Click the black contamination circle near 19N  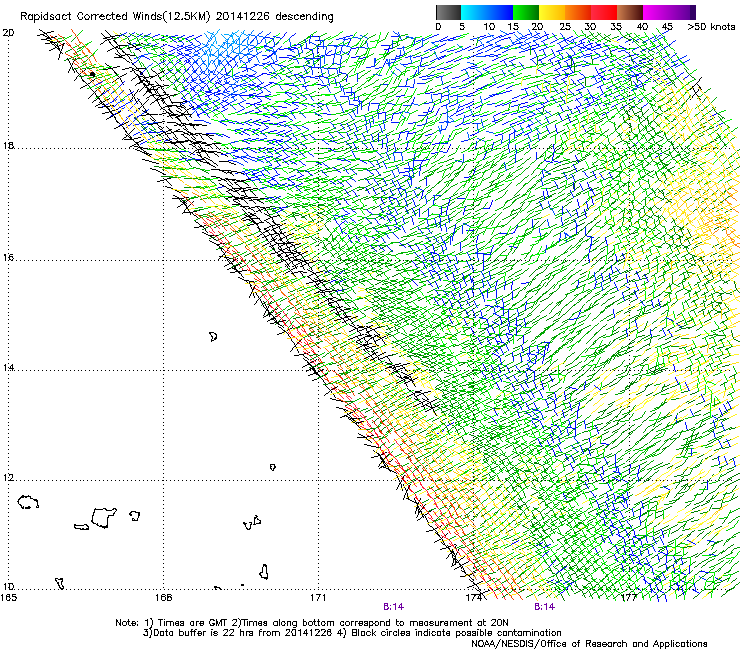tap(92, 74)
